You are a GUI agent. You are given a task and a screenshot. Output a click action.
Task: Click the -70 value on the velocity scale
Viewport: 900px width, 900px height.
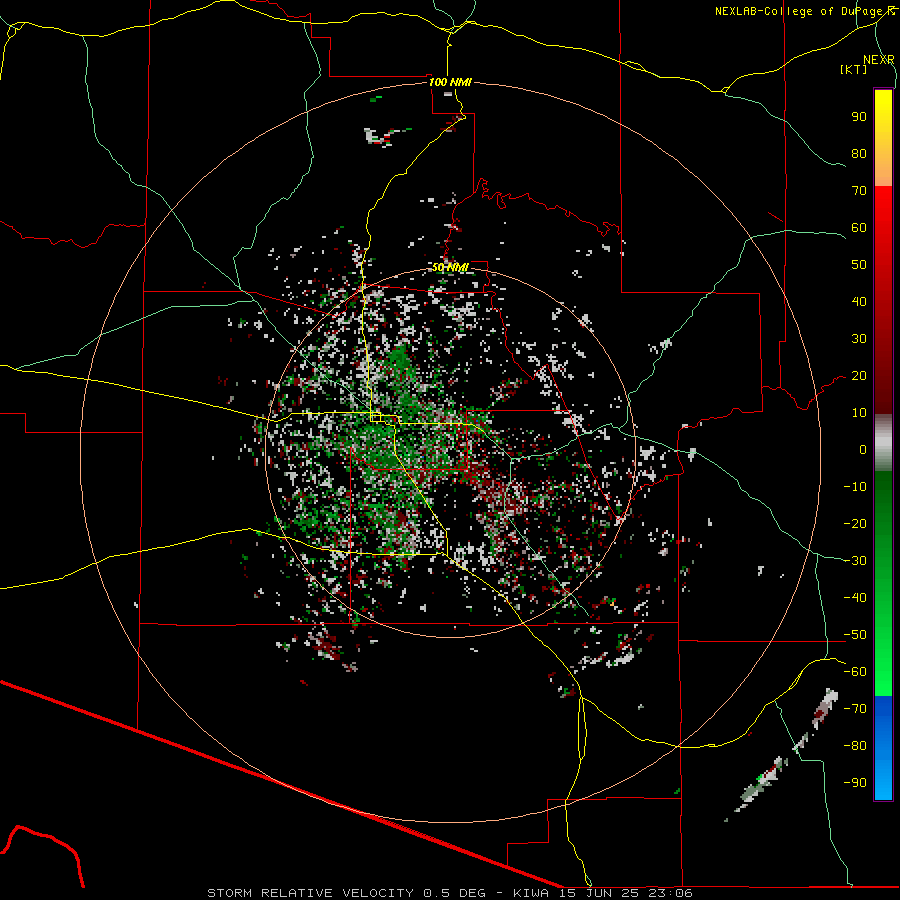[855, 709]
